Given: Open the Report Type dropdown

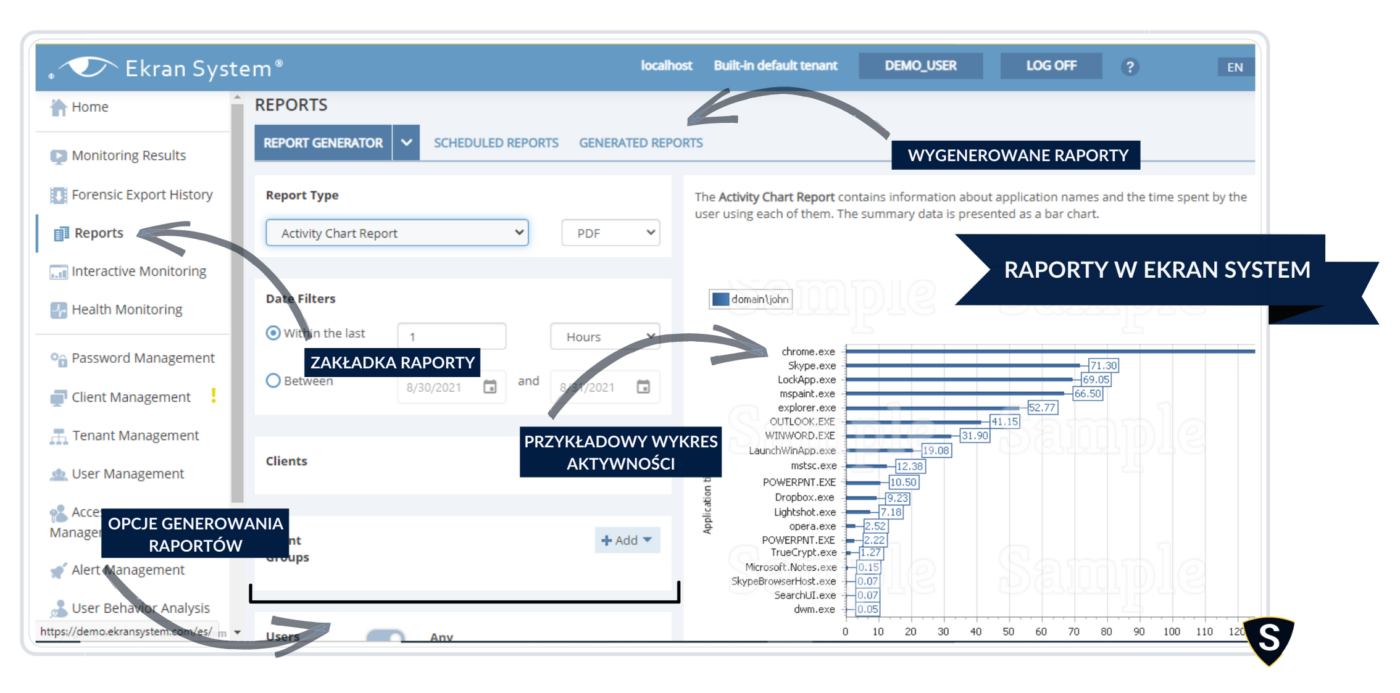Looking at the screenshot, I should (x=397, y=233).
